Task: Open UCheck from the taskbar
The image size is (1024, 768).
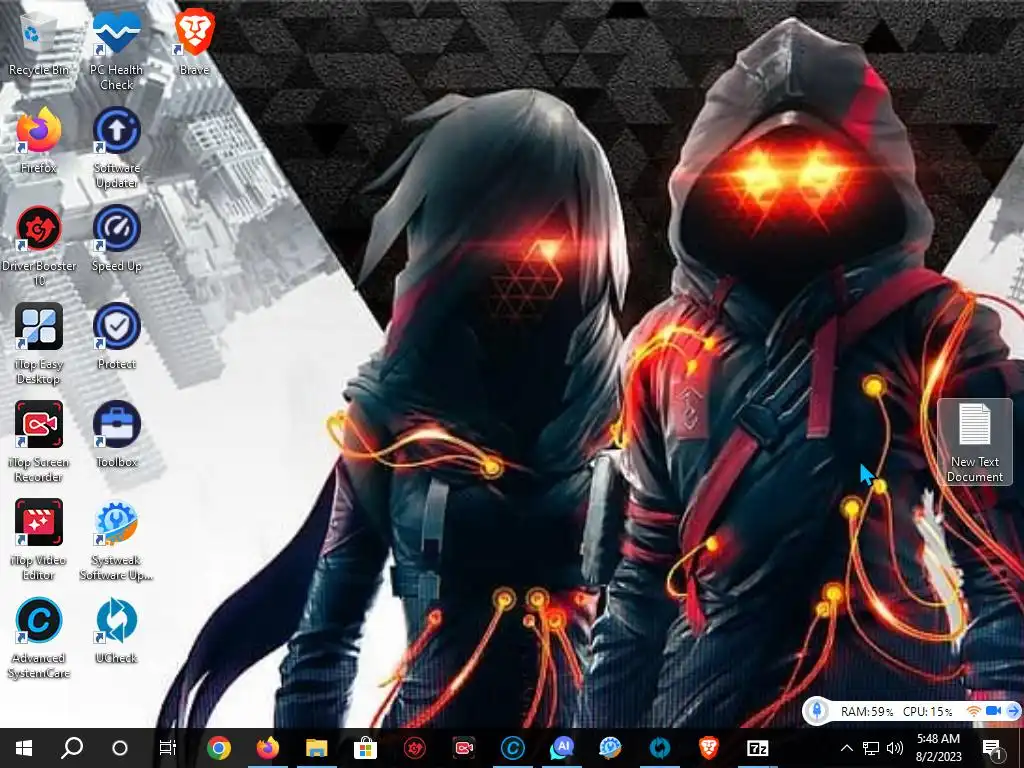Action: [660, 748]
